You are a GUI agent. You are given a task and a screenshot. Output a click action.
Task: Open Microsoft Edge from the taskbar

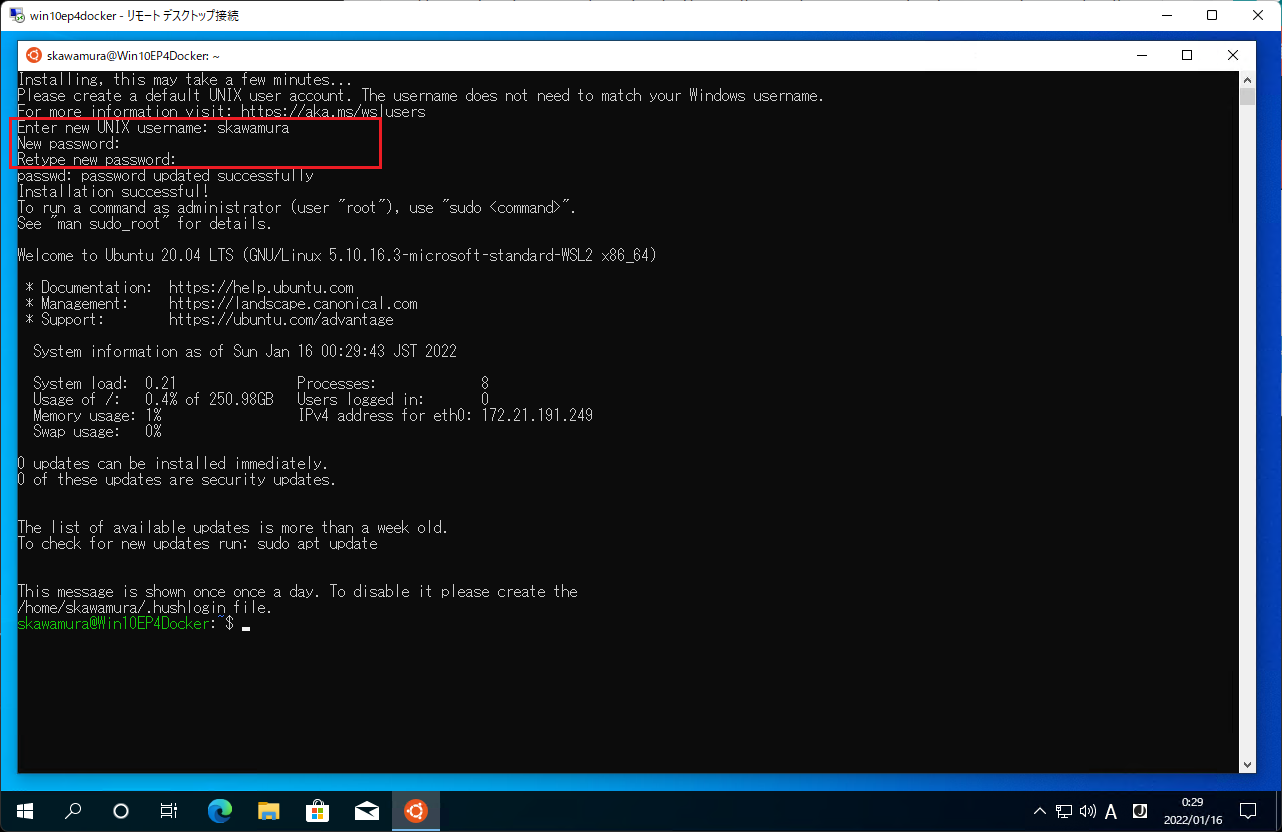tap(218, 811)
